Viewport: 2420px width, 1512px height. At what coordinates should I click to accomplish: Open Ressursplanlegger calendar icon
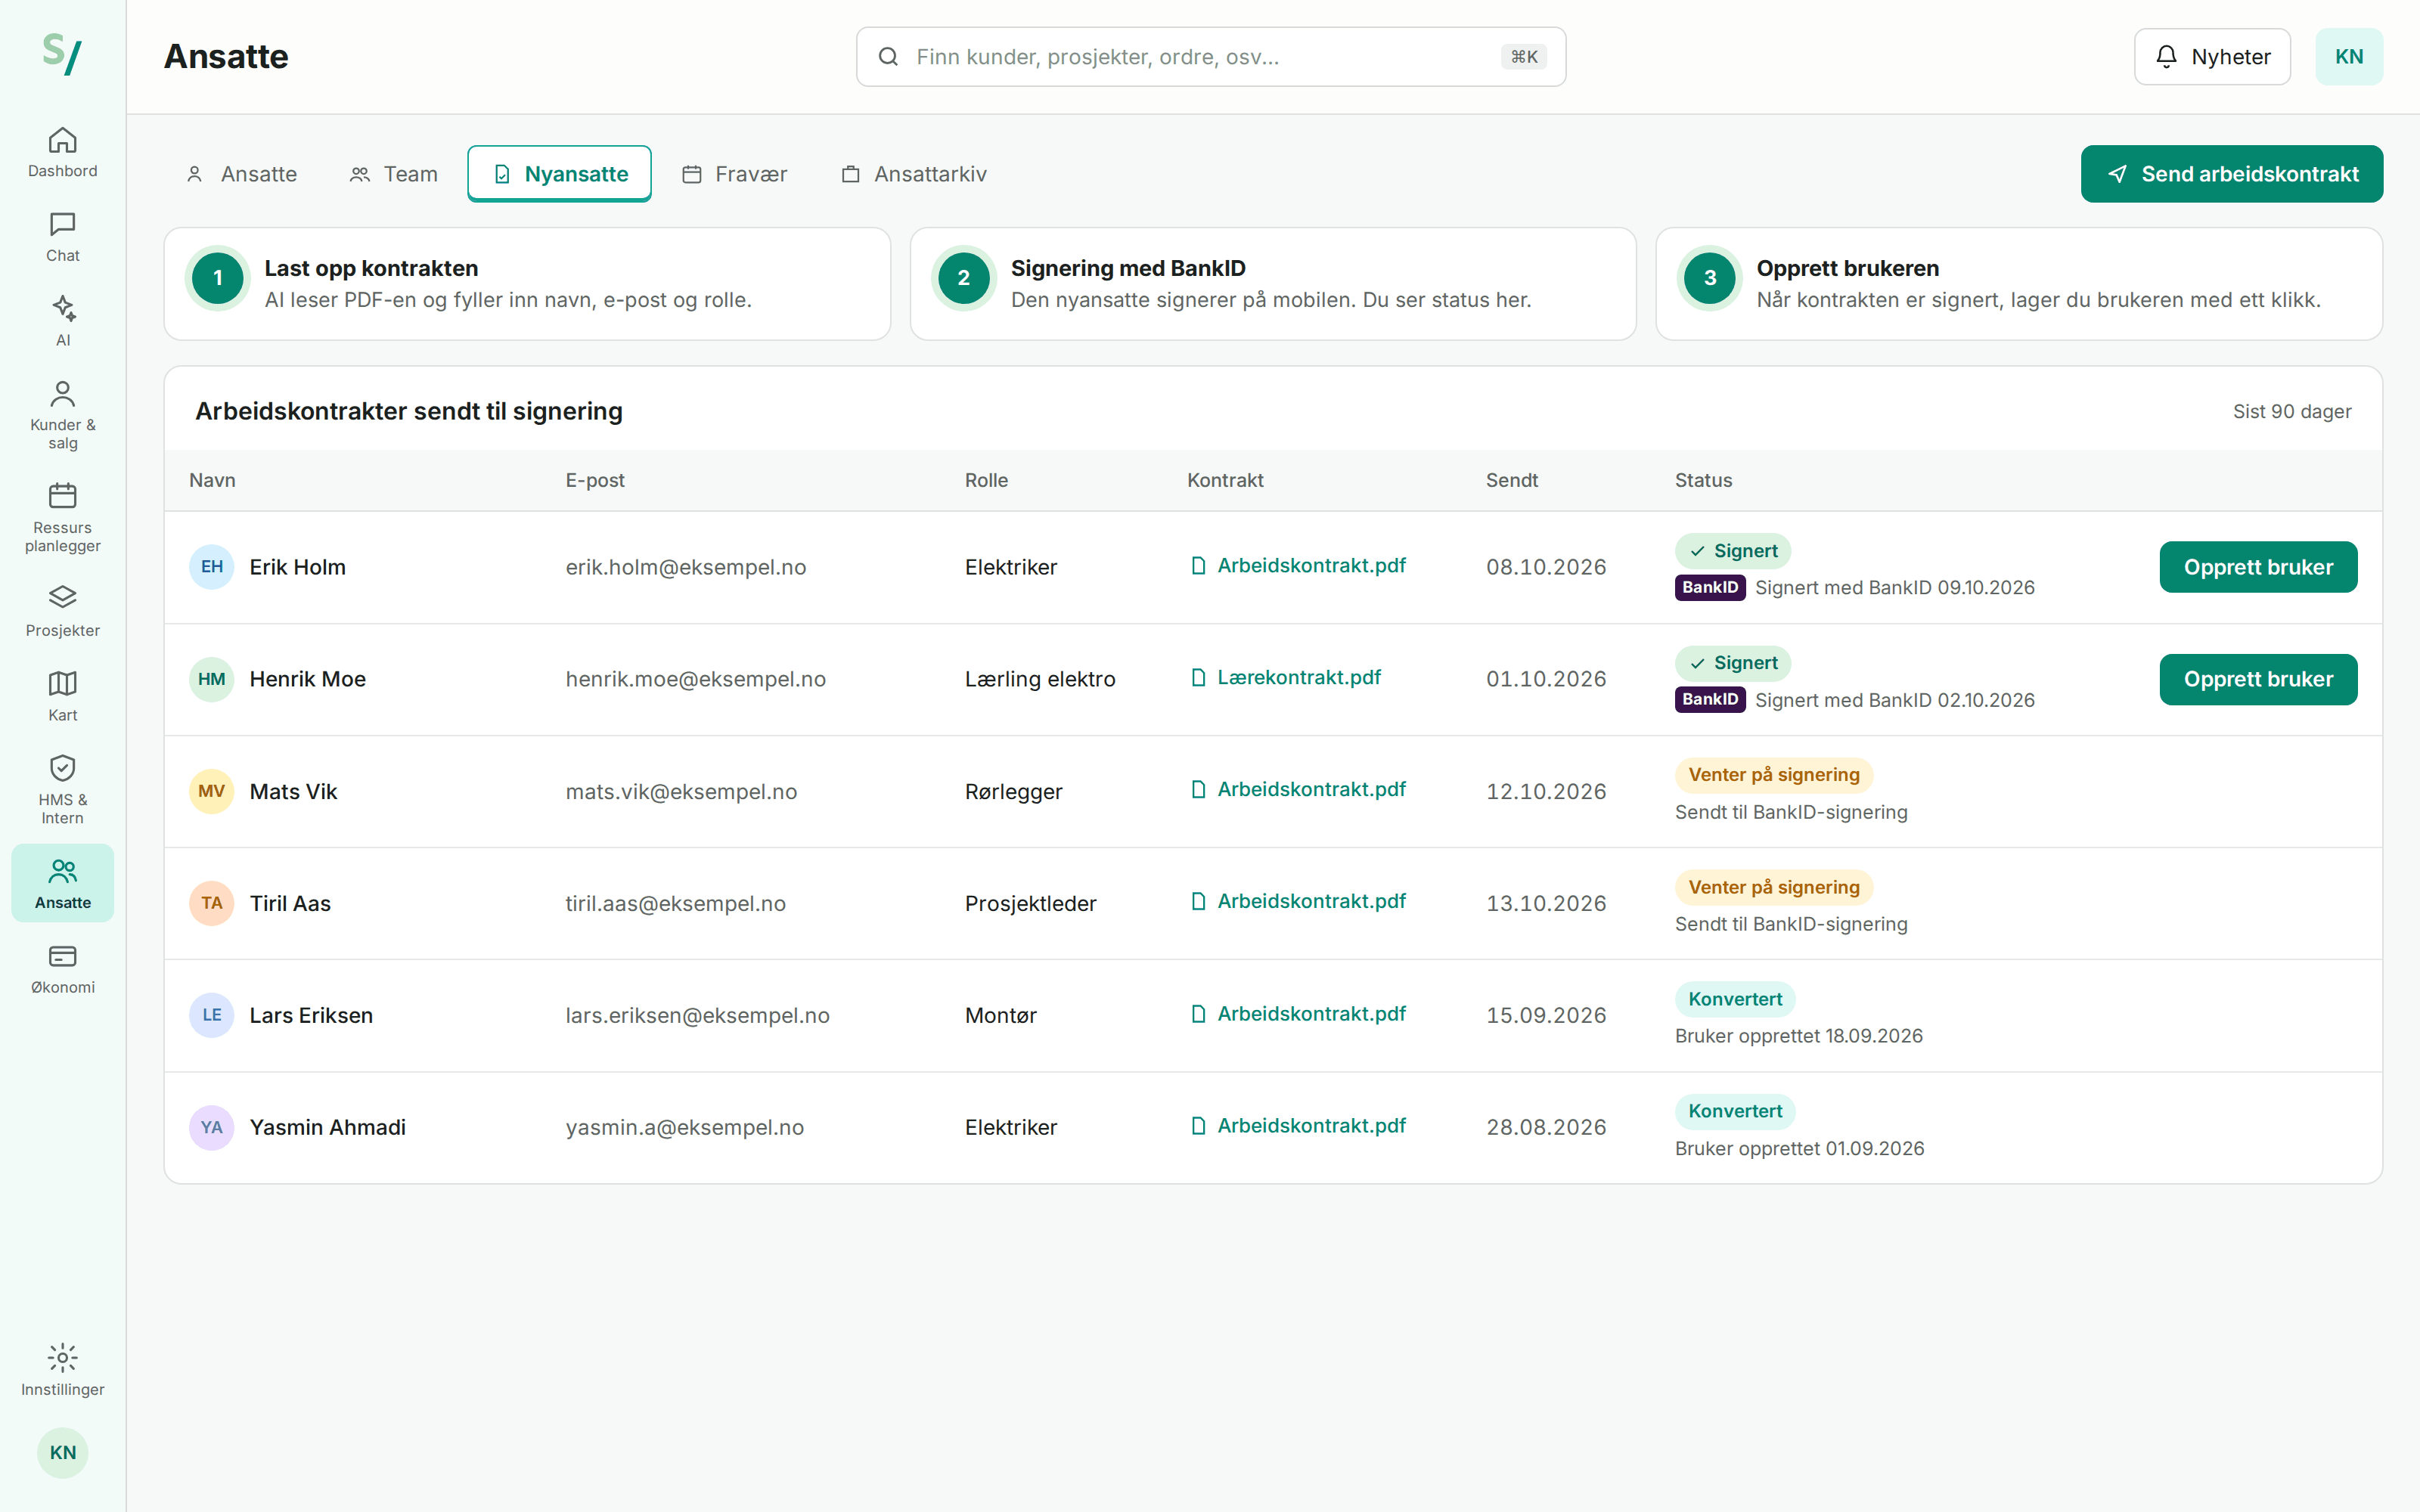(x=62, y=495)
